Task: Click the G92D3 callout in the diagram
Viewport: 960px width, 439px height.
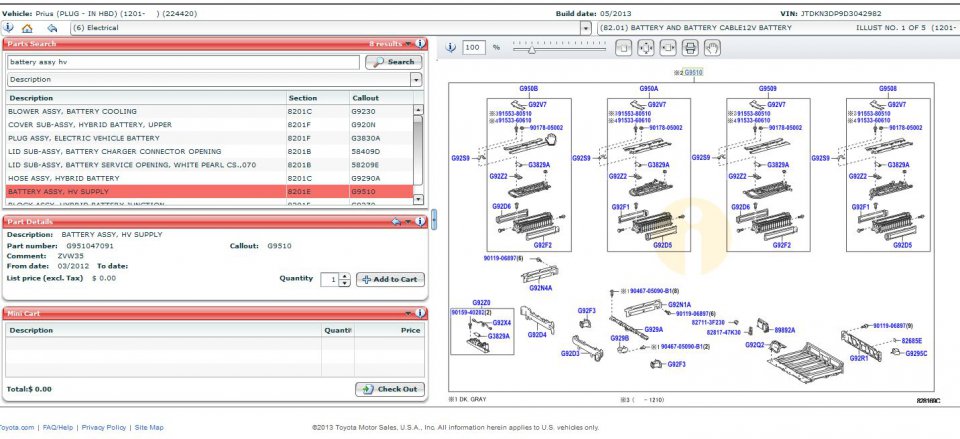Action: tap(570, 353)
